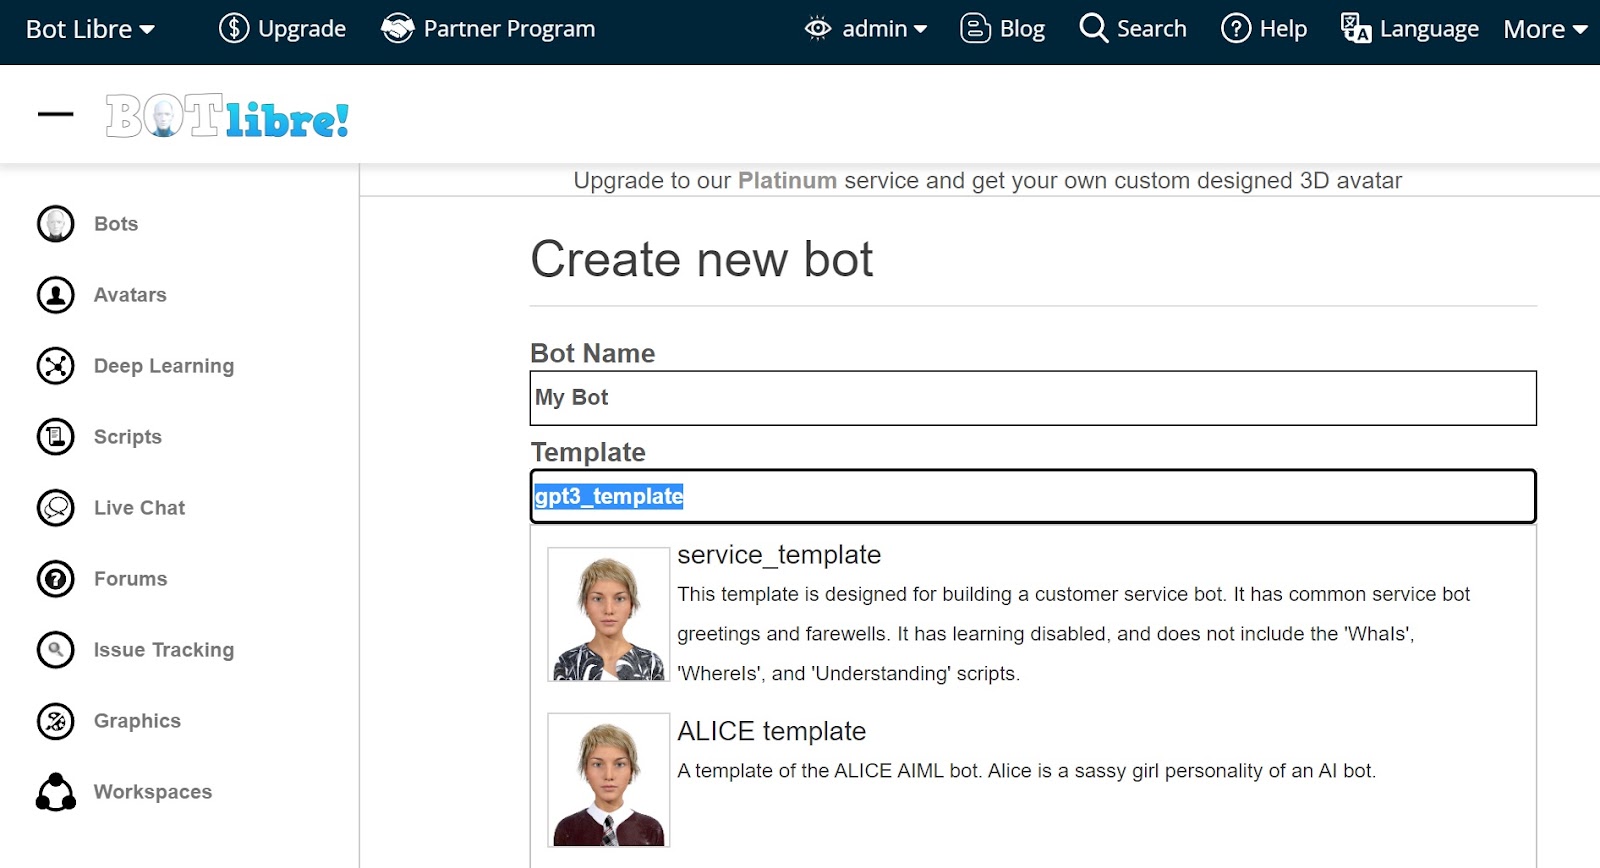
Task: Open the Live Chat sidebar icon
Action: click(56, 508)
